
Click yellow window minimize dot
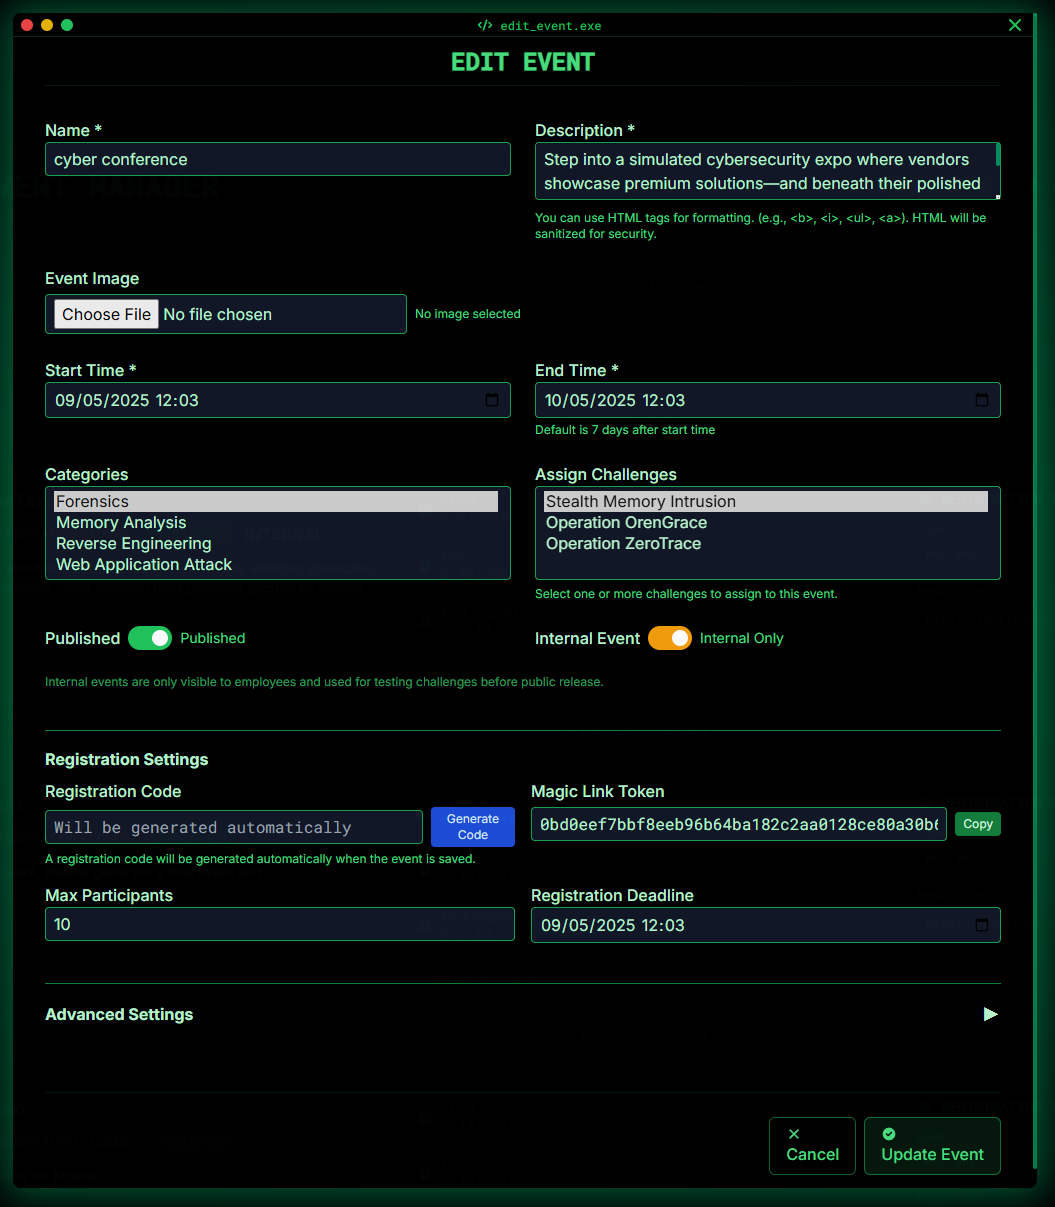[x=47, y=25]
